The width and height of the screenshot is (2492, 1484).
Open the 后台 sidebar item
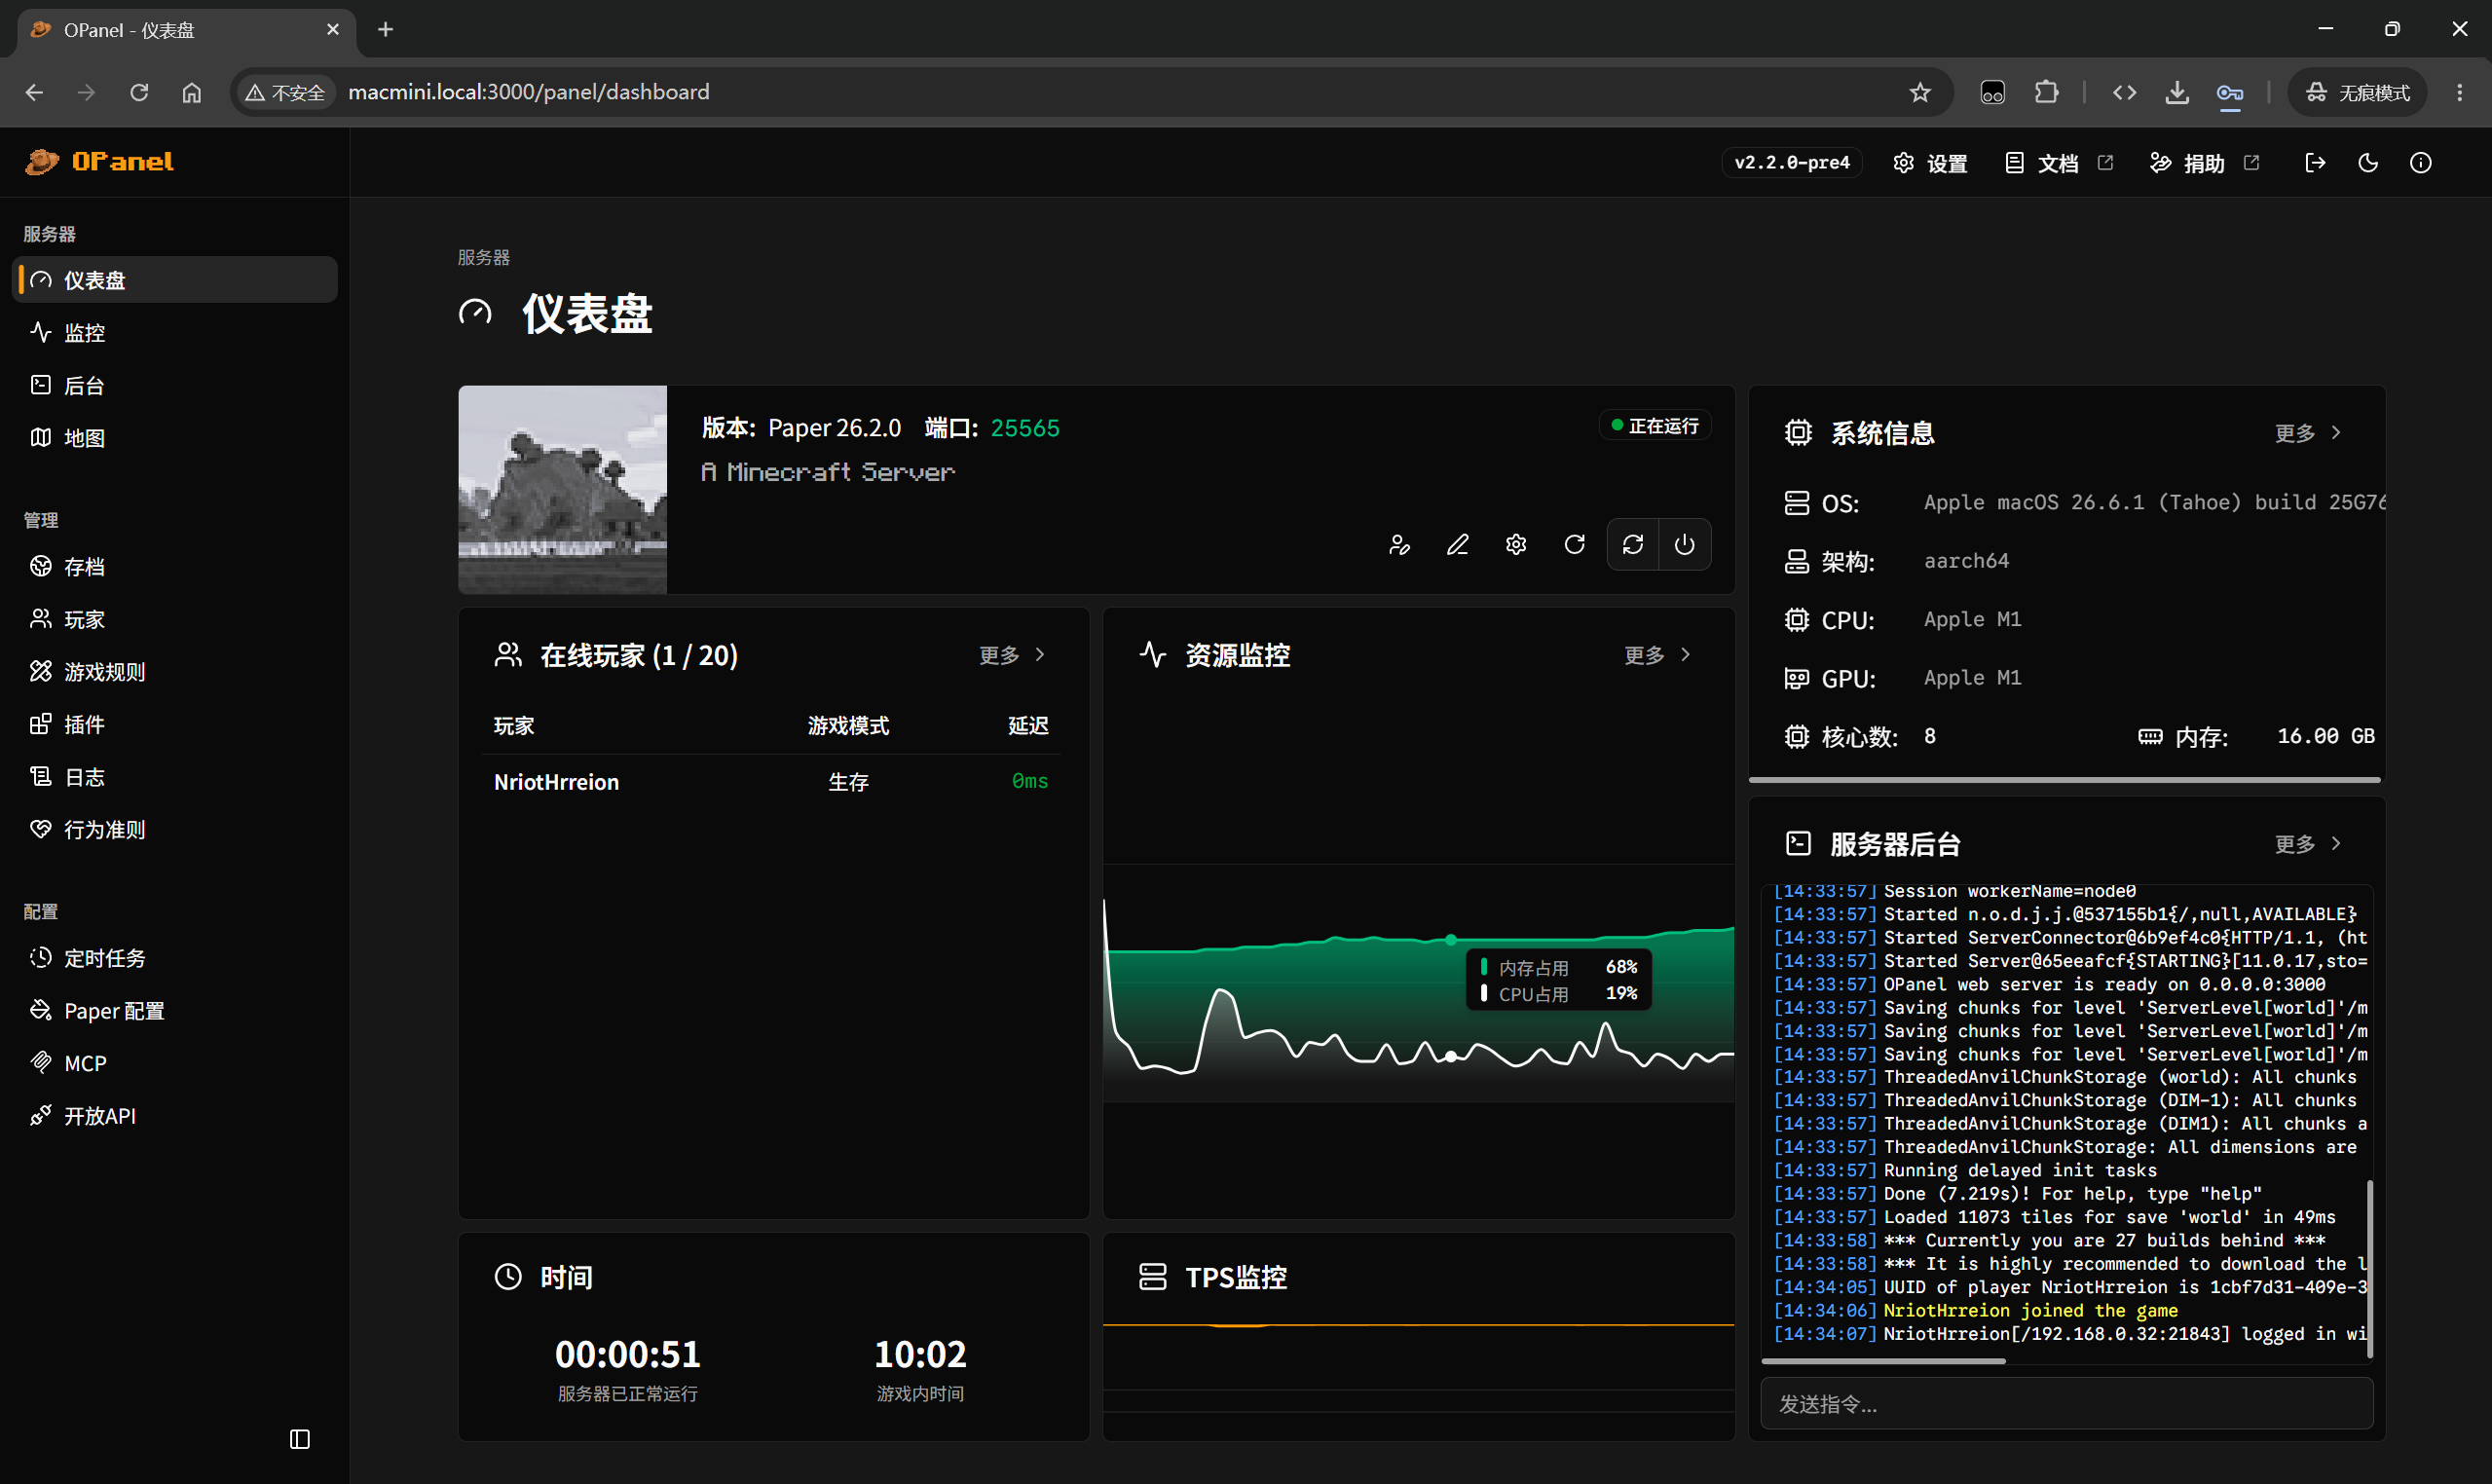(x=176, y=385)
